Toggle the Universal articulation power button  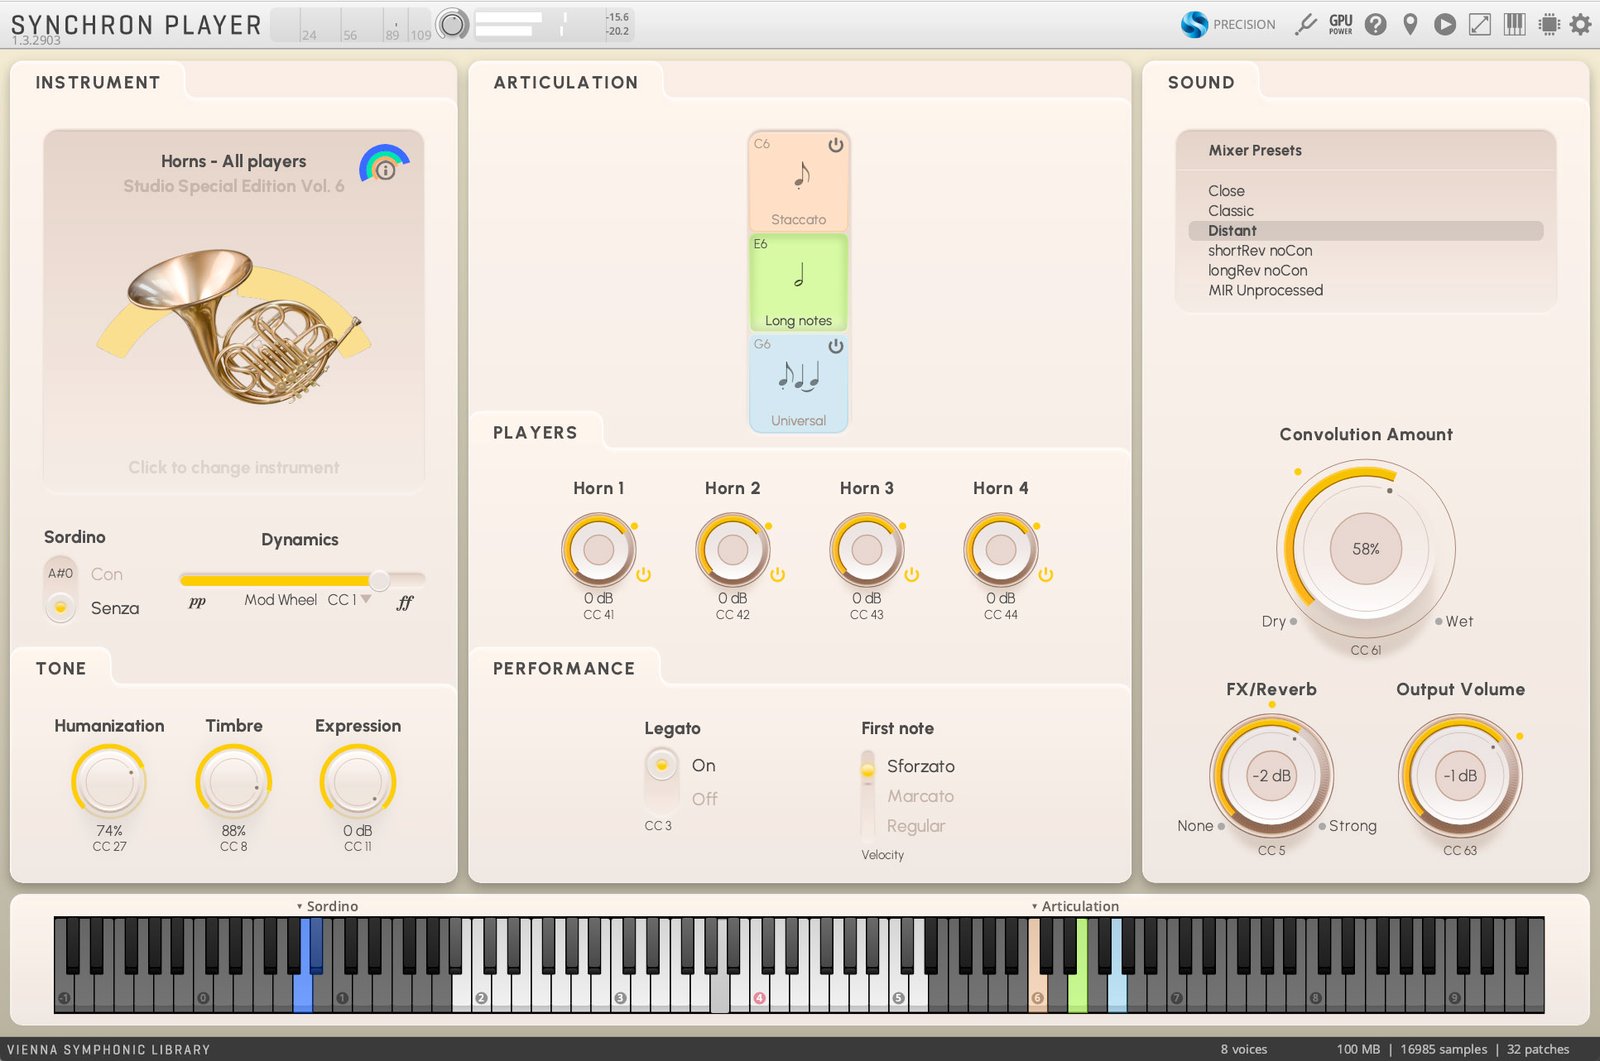pos(835,346)
